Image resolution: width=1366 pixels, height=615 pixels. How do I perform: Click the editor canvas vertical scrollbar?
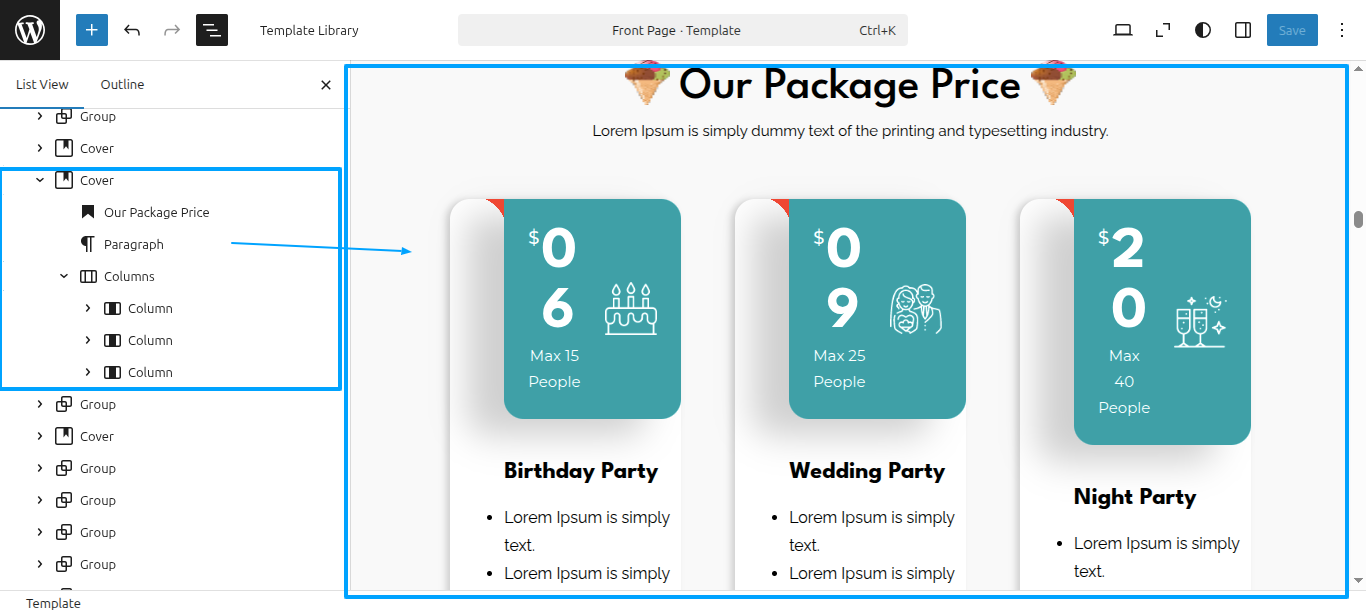pos(1358,219)
